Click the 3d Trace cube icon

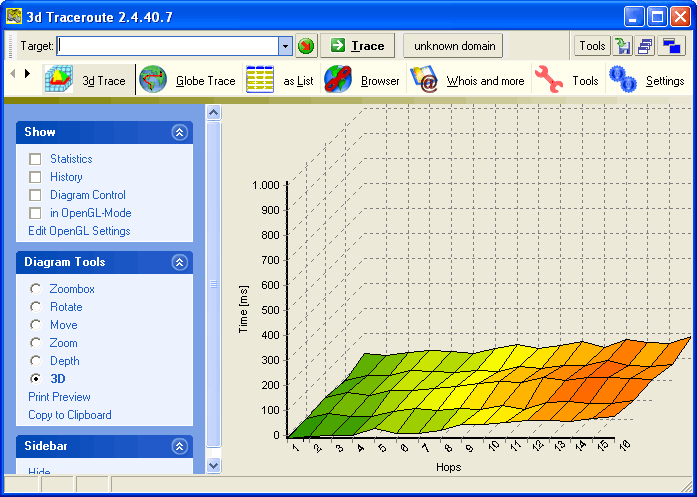59,79
